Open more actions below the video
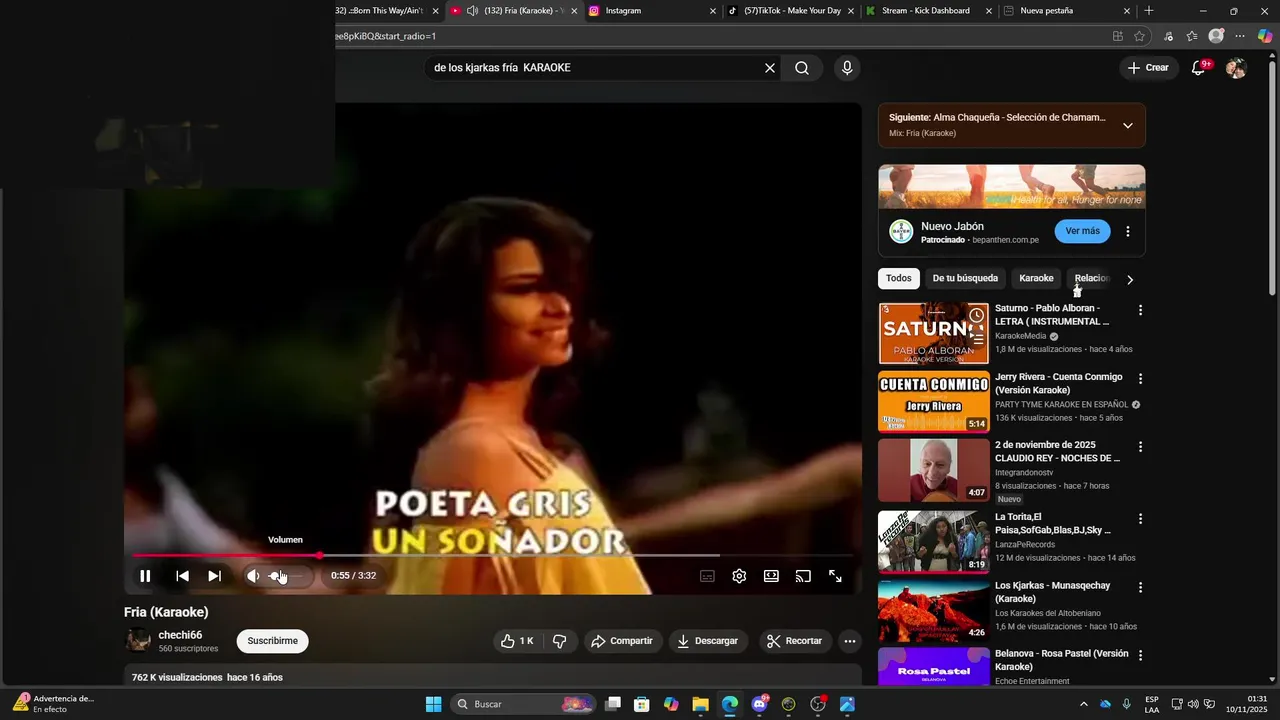The height and width of the screenshot is (720, 1280). (850, 641)
